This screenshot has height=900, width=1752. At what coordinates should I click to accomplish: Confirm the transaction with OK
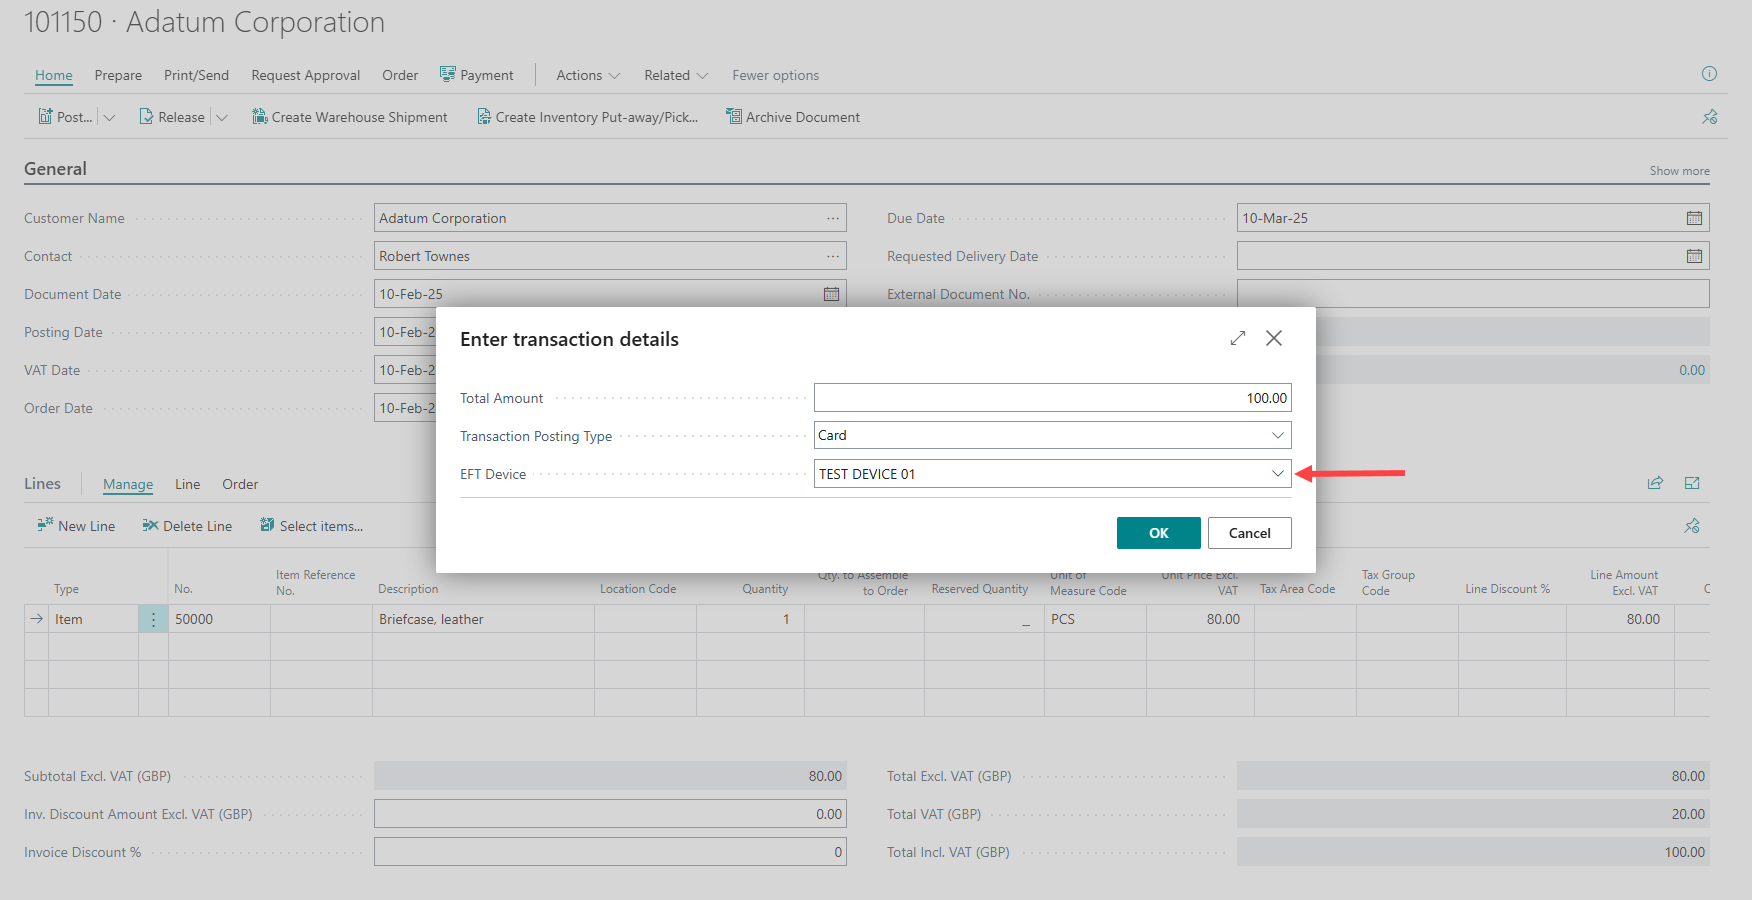point(1158,533)
